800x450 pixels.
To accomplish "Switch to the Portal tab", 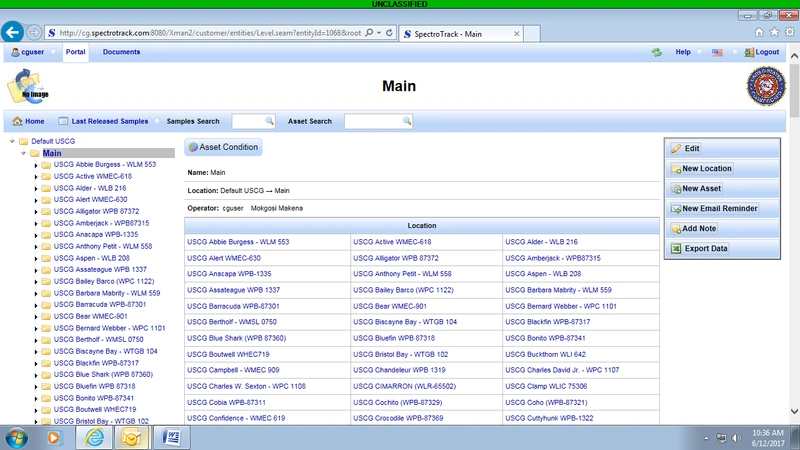I will 76,52.
